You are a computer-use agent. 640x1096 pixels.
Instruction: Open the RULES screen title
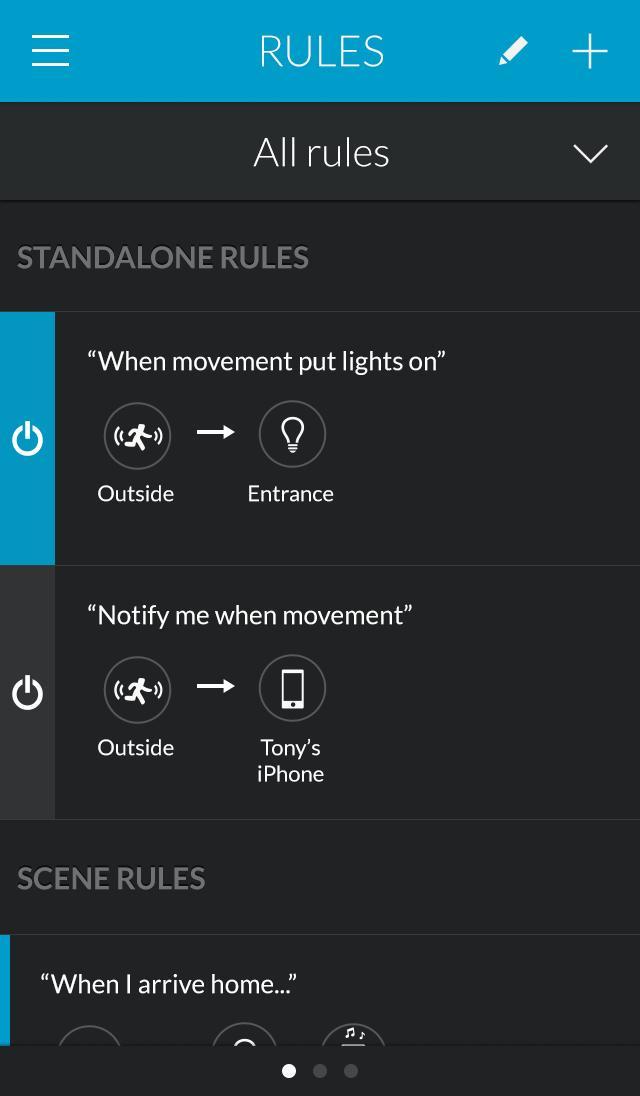coord(321,50)
